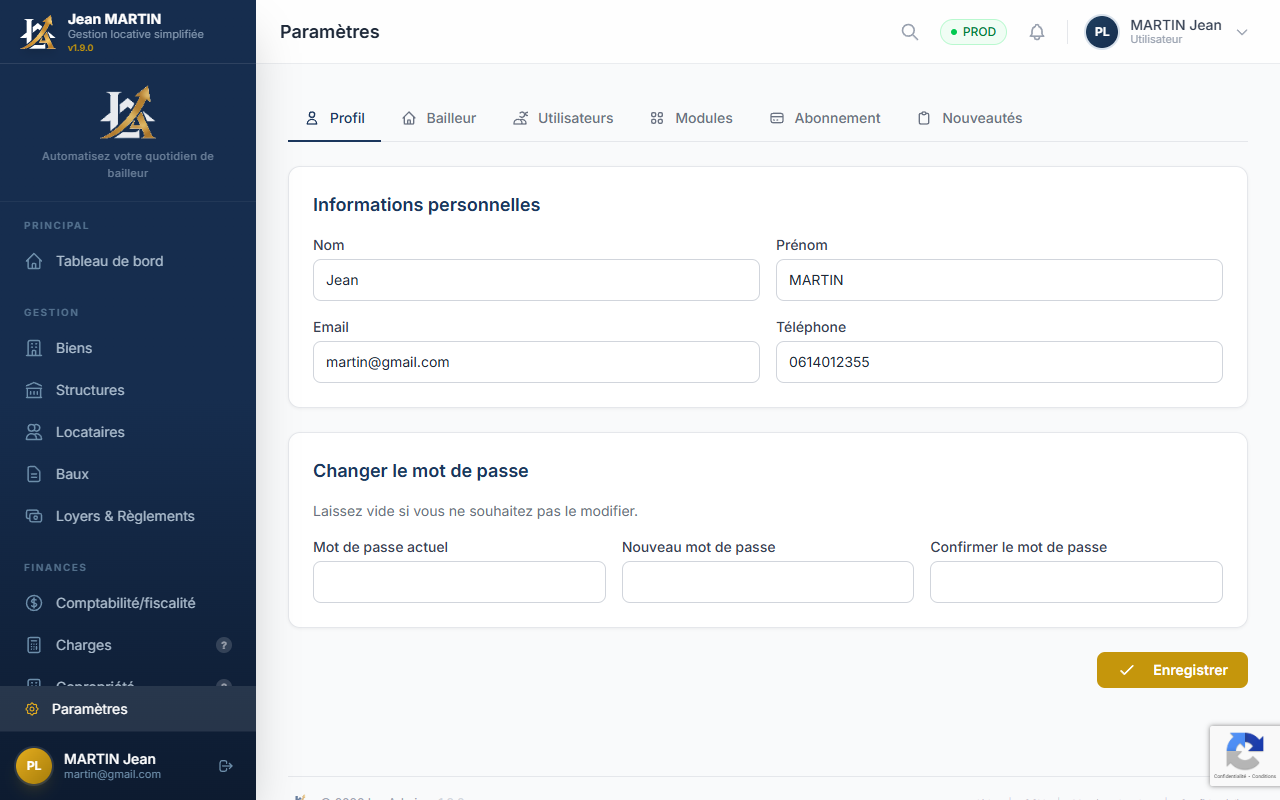The image size is (1280, 800).
Task: Click the question badge next to Charges
Action: tap(223, 645)
